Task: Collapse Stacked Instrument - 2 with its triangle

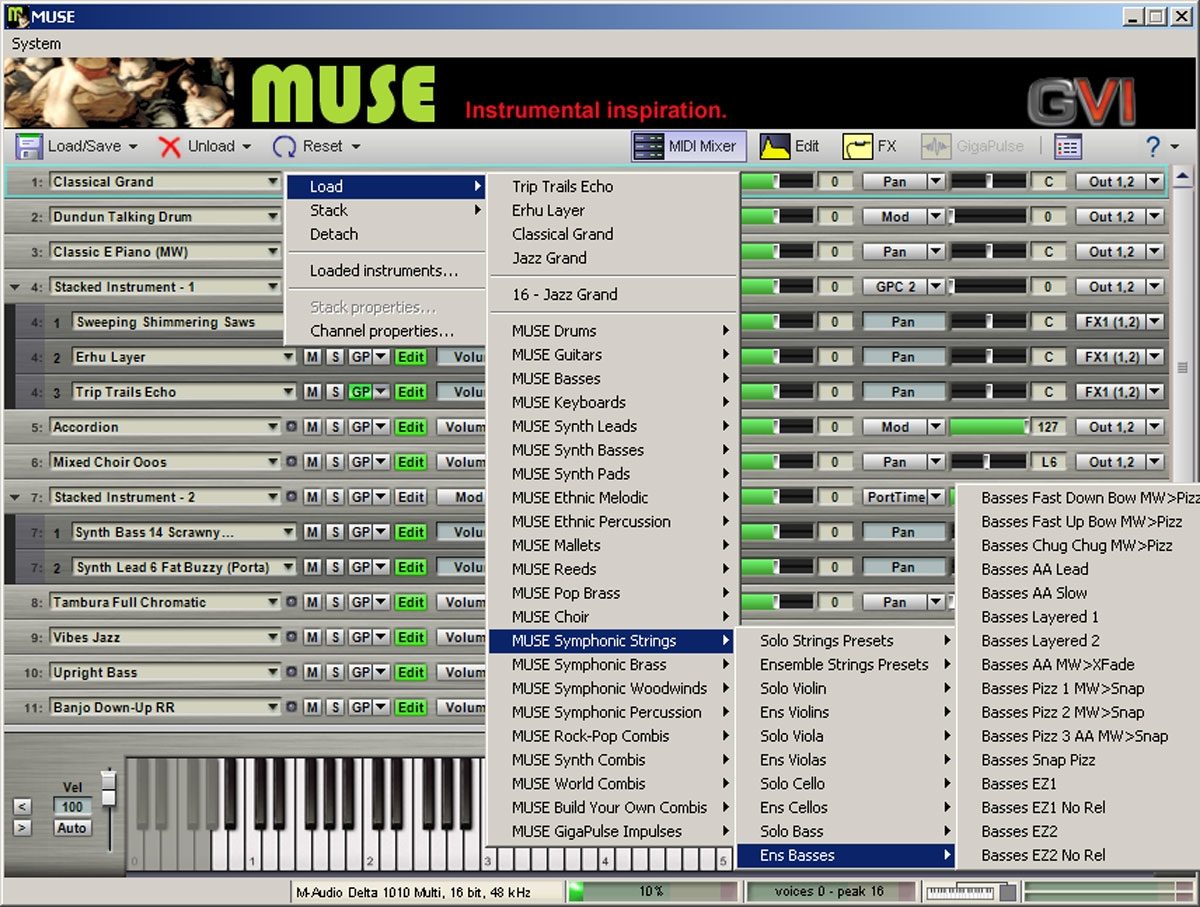Action: [15, 497]
